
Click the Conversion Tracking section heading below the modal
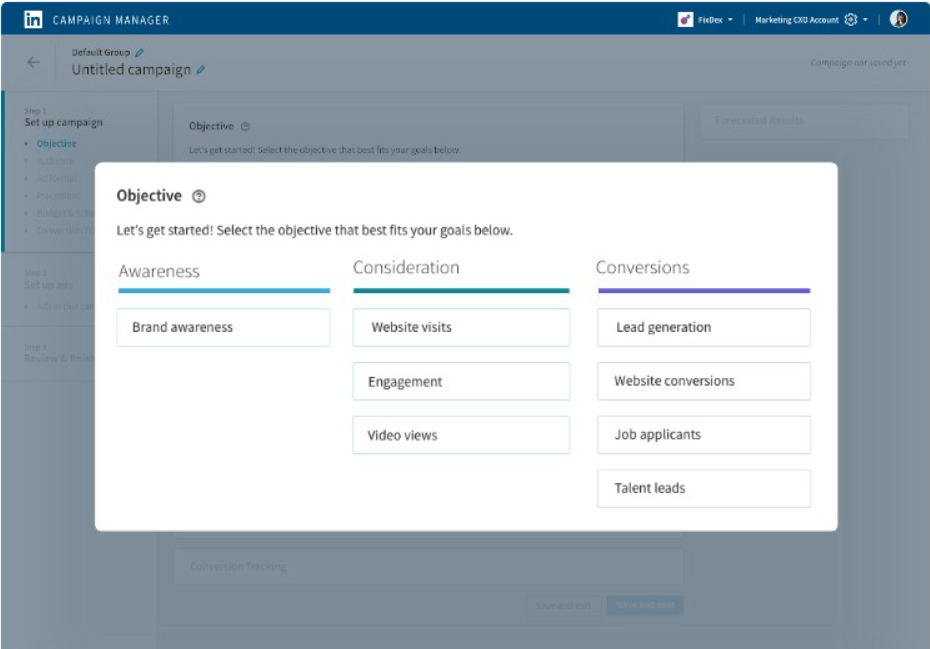point(238,567)
